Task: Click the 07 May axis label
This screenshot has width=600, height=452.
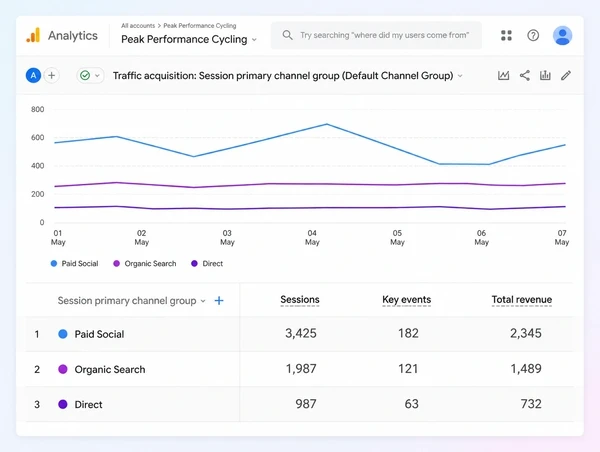Action: click(562, 238)
